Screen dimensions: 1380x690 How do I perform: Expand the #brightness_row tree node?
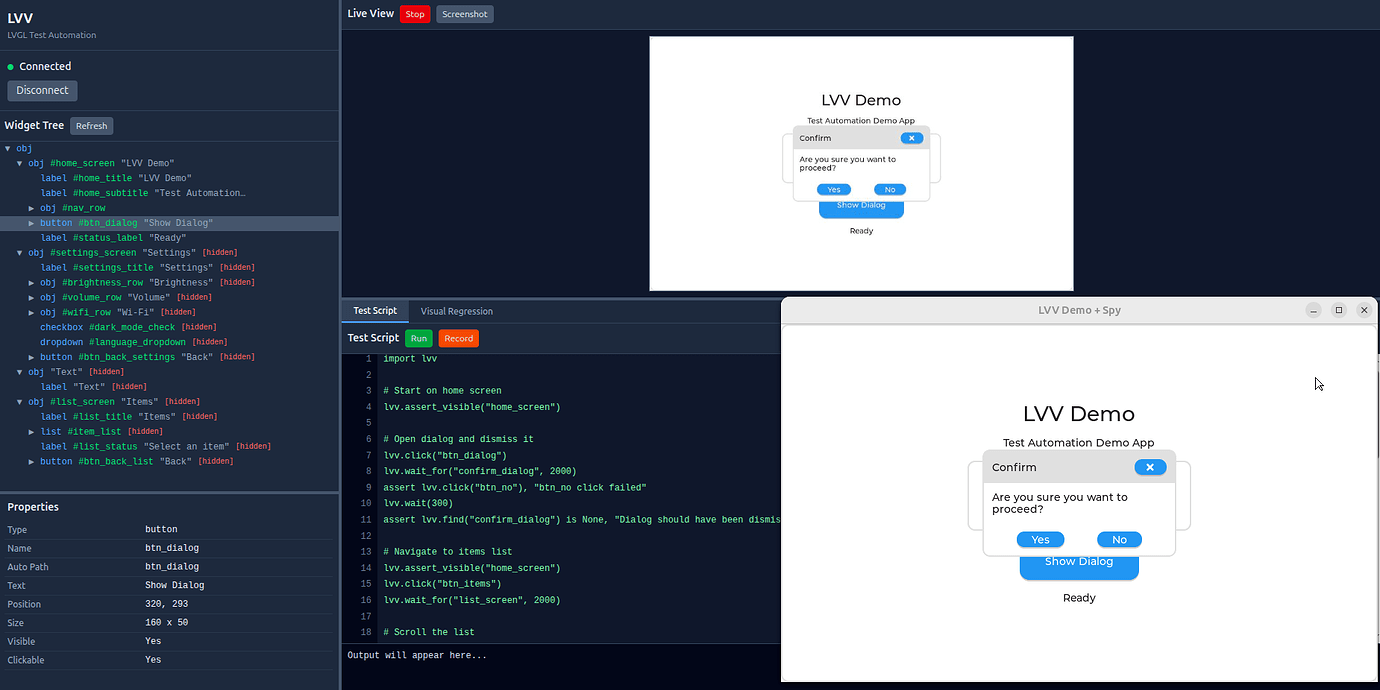click(32, 283)
